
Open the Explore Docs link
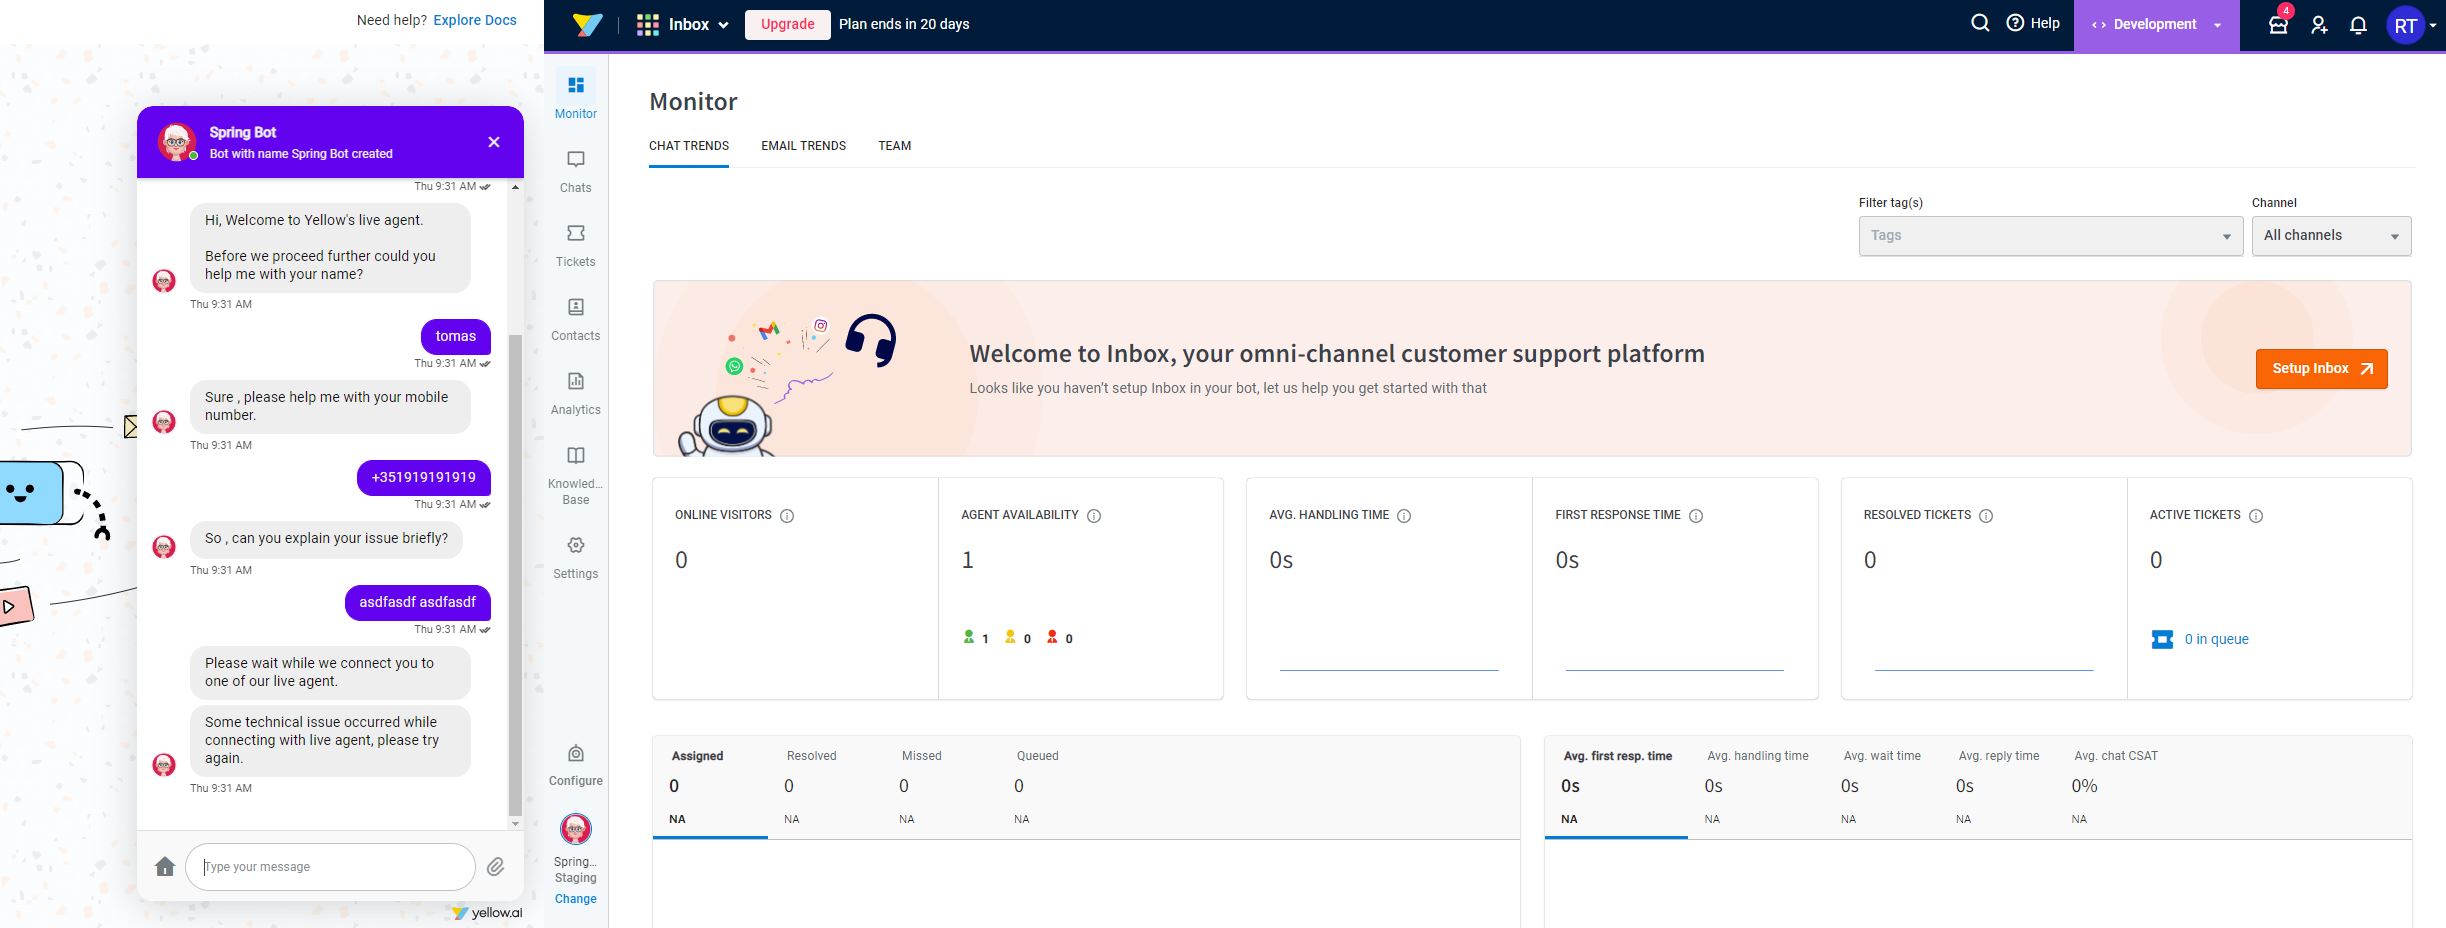click(x=475, y=20)
